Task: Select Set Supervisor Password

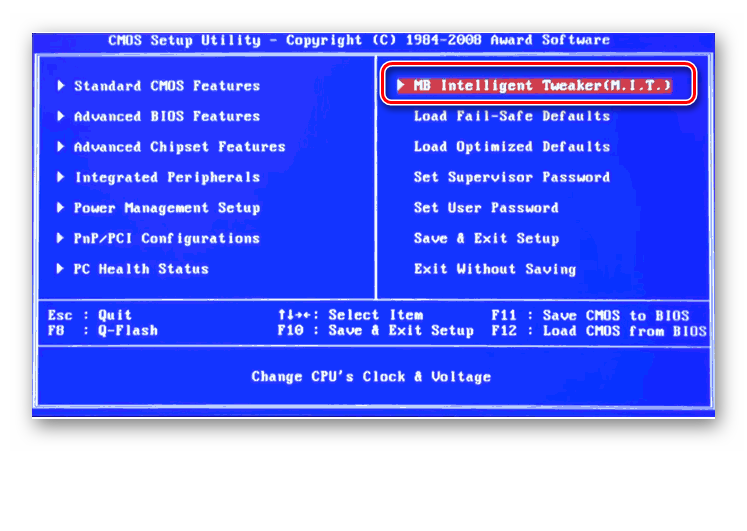Action: (x=512, y=177)
